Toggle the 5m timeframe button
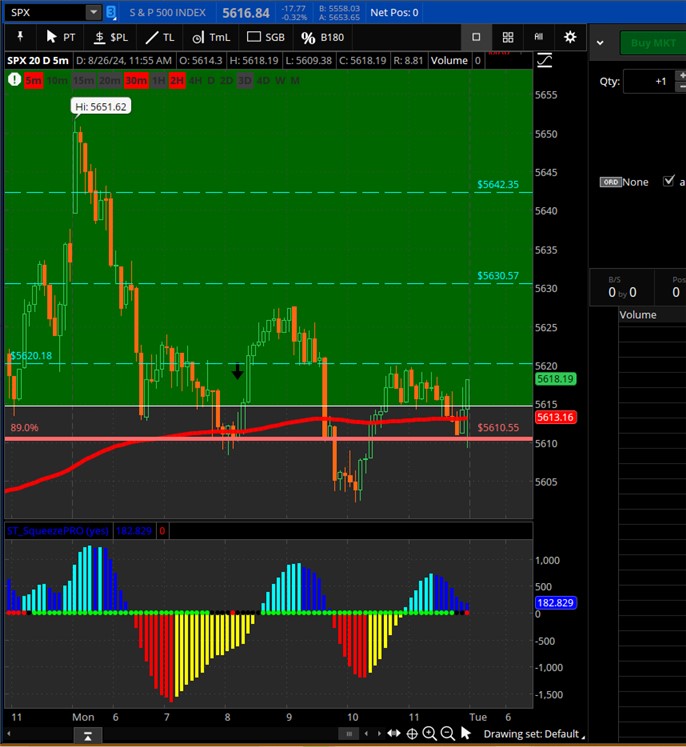 coord(33,80)
